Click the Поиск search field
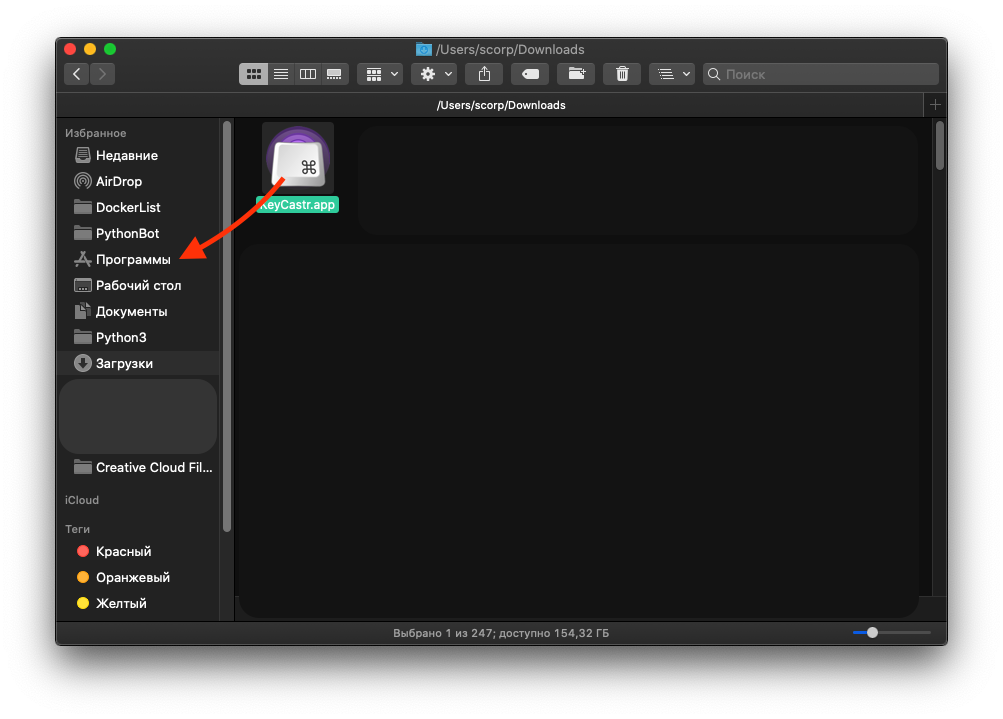Image resolution: width=1003 pixels, height=719 pixels. (821, 74)
